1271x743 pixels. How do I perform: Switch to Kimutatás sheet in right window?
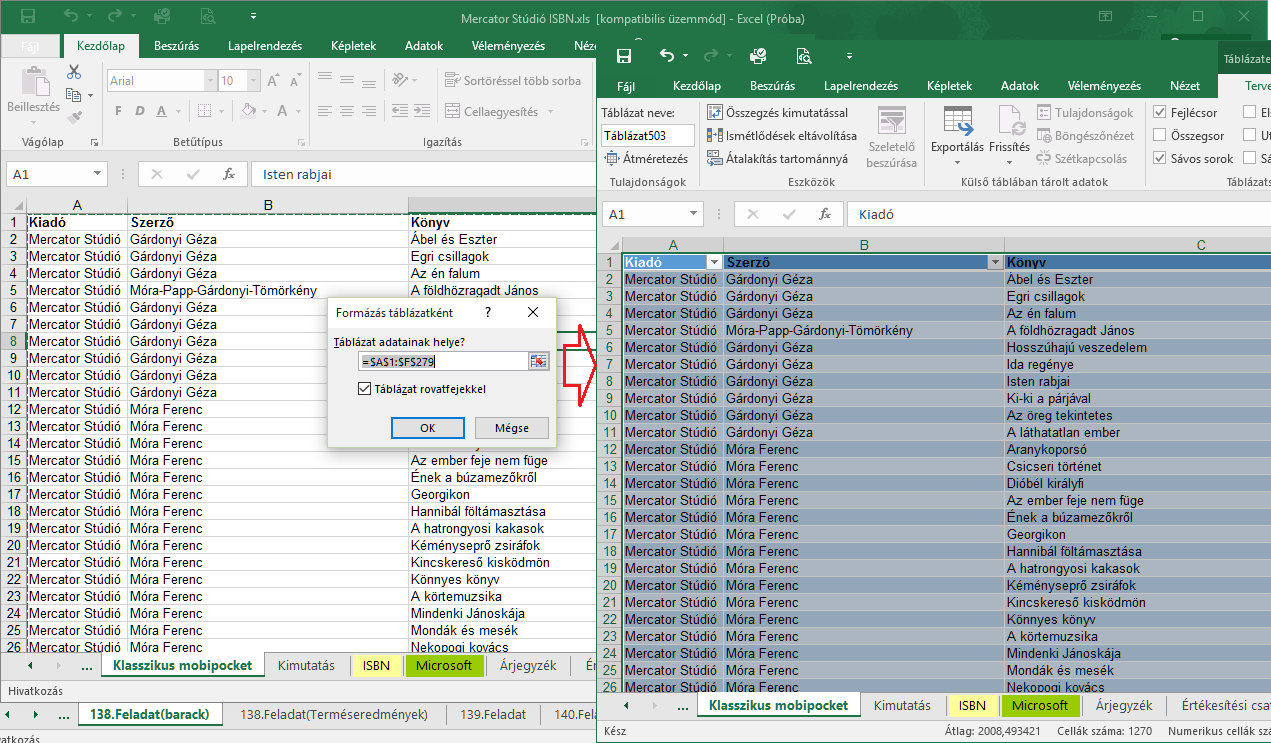[x=902, y=705]
